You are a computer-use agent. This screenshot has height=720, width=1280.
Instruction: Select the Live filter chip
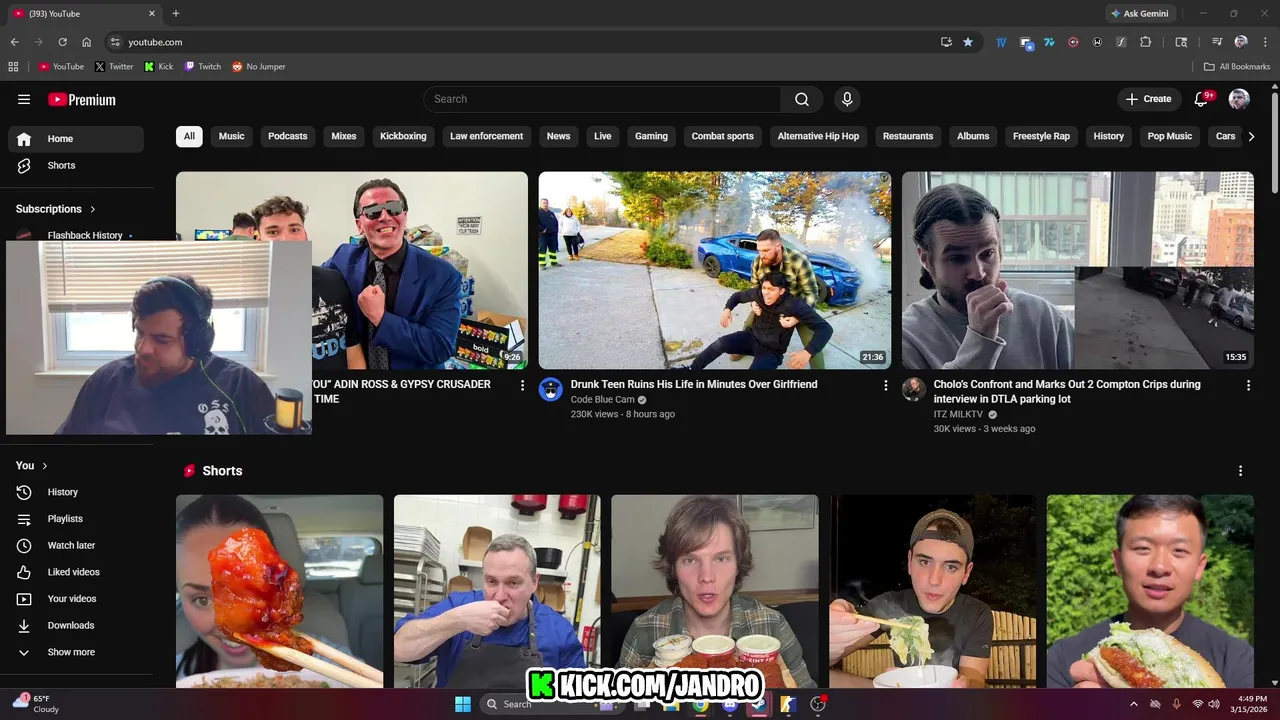(x=603, y=136)
